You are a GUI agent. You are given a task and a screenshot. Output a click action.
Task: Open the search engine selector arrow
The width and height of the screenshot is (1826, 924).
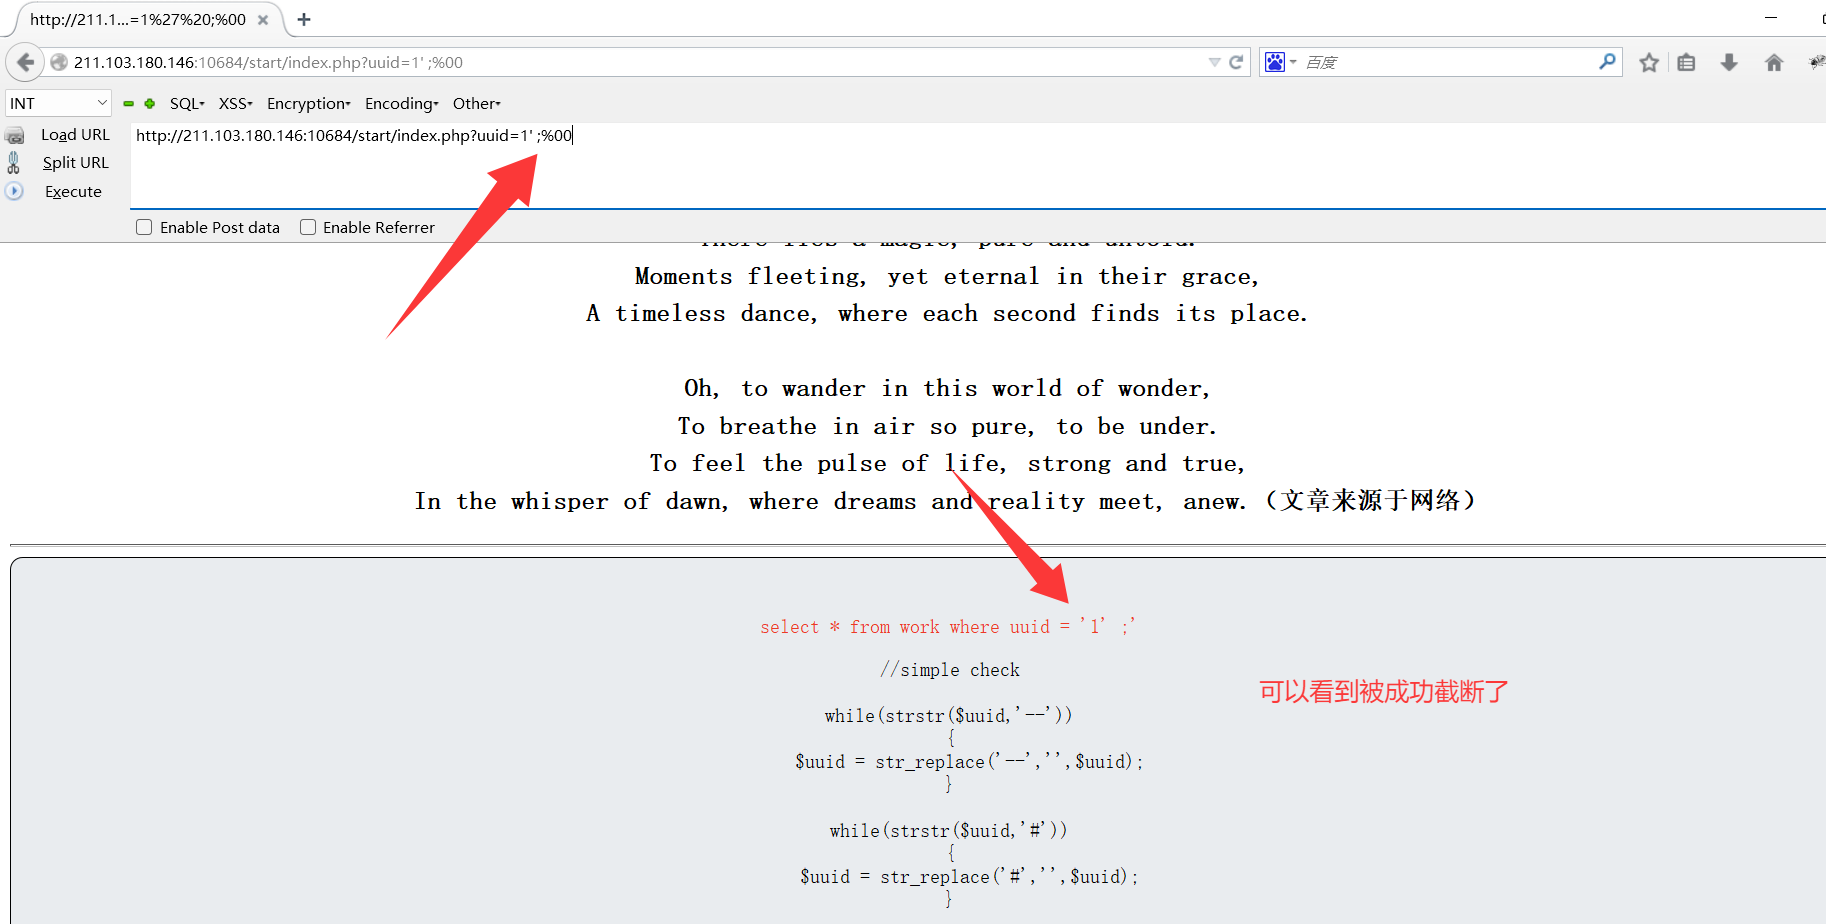point(1293,62)
